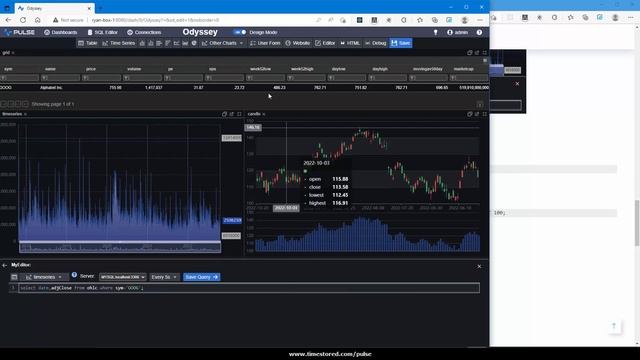Image resolution: width=640 pixels, height=360 pixels.
Task: Open the Dashboards menu
Action: tap(60, 32)
